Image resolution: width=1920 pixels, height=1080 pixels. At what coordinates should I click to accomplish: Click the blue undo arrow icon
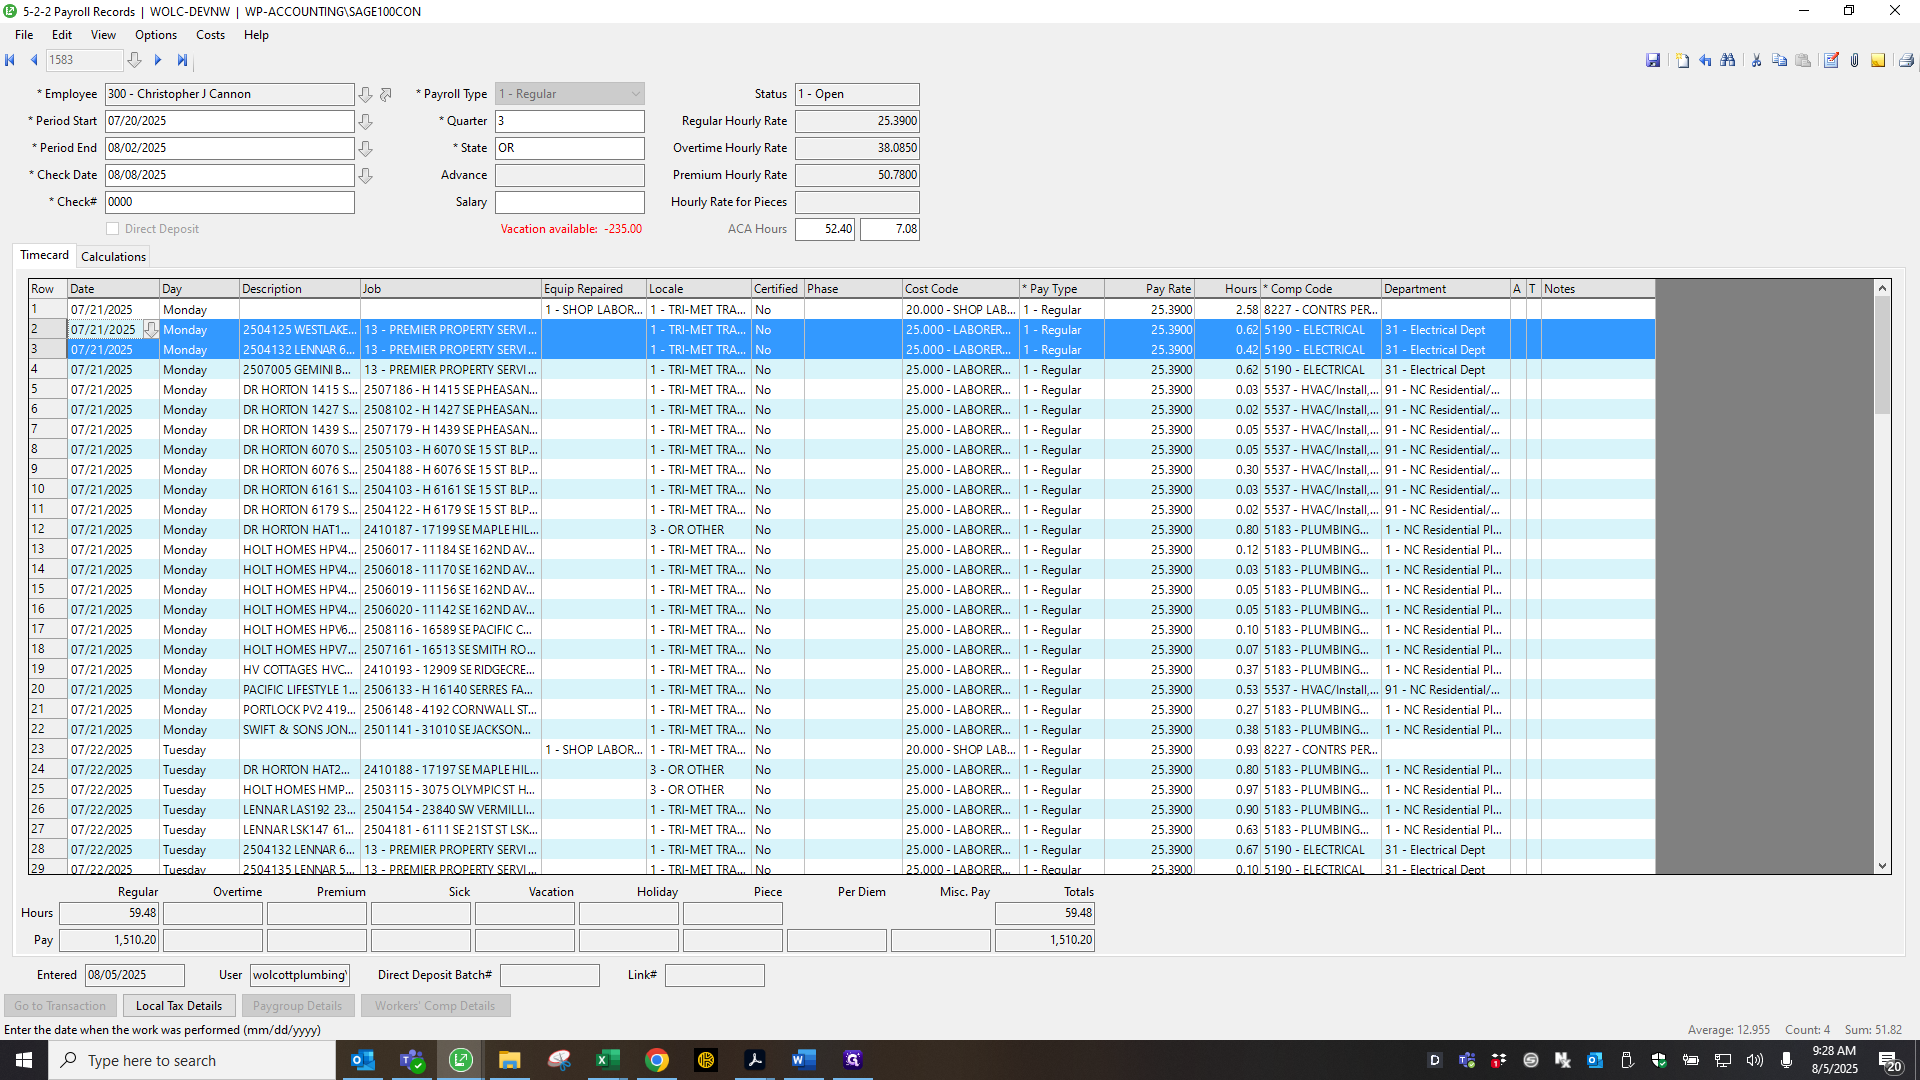tap(1705, 61)
